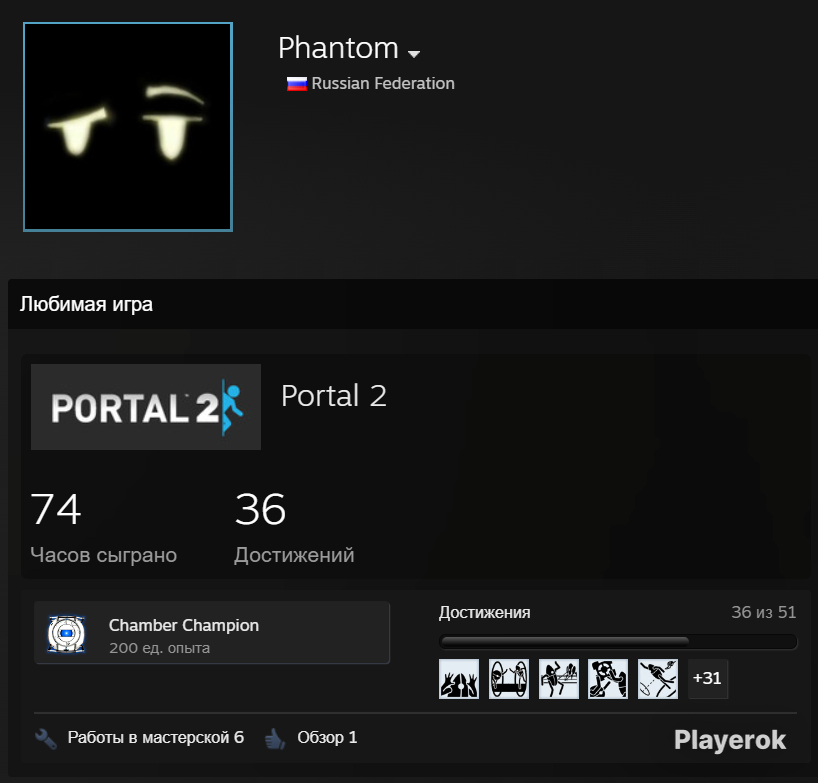Click the Russian Federation location text
Image resolution: width=818 pixels, height=783 pixels.
(383, 83)
